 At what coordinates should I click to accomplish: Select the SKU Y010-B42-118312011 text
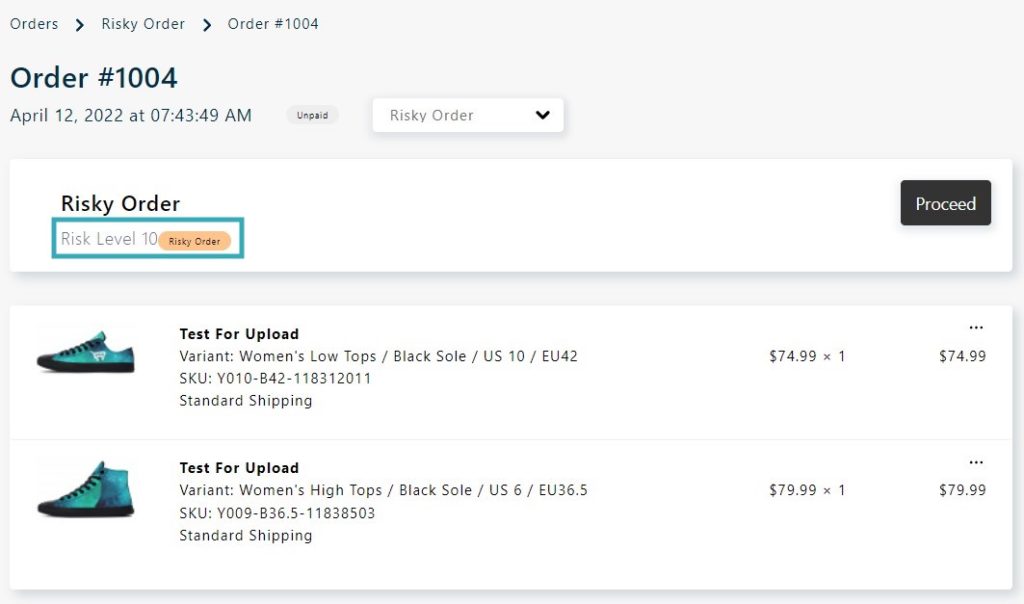point(275,378)
